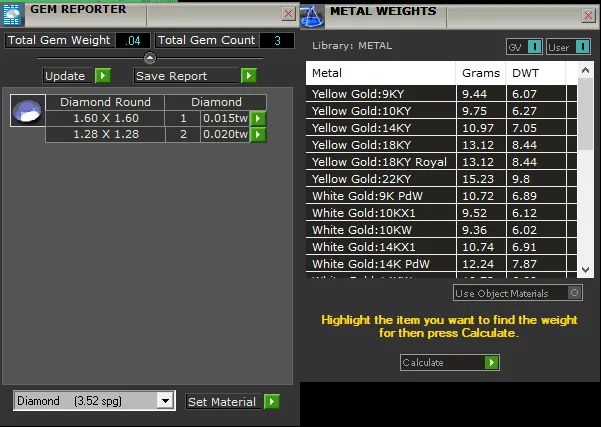Click the 7.87 DWT value for 14K PdW
601x427 pixels.
[536, 264]
